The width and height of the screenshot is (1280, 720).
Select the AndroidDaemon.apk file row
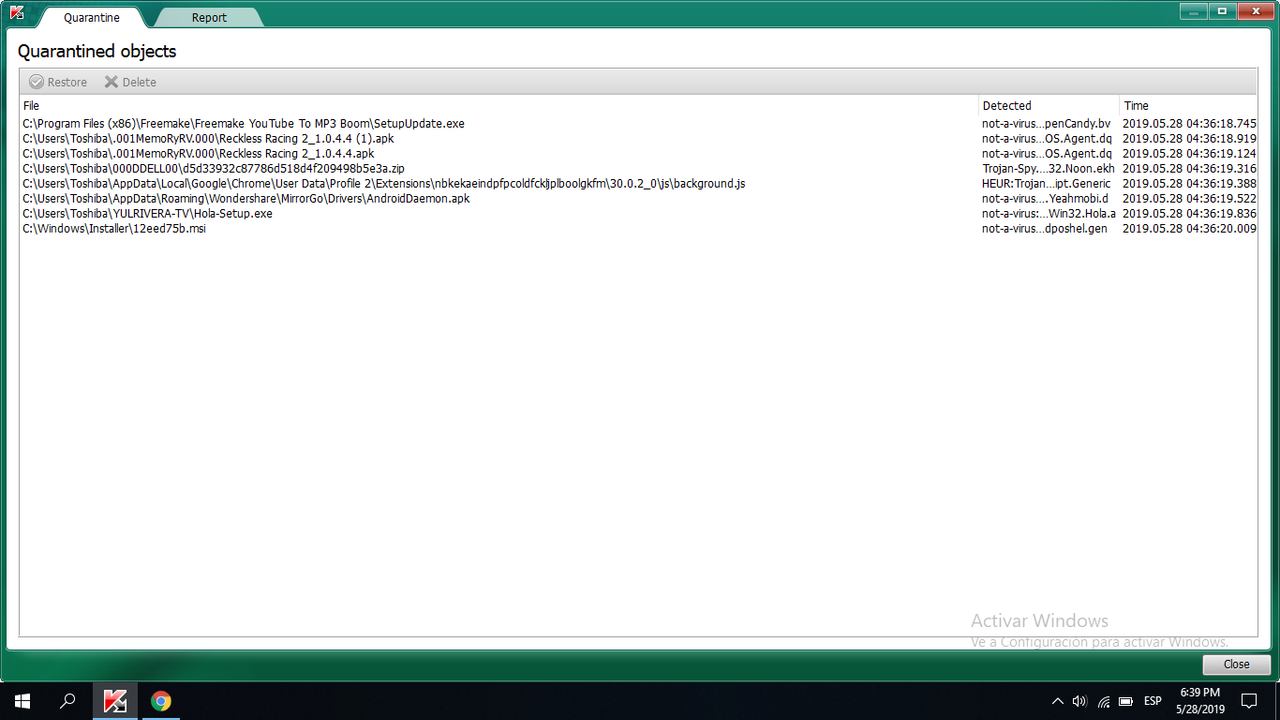pos(639,199)
